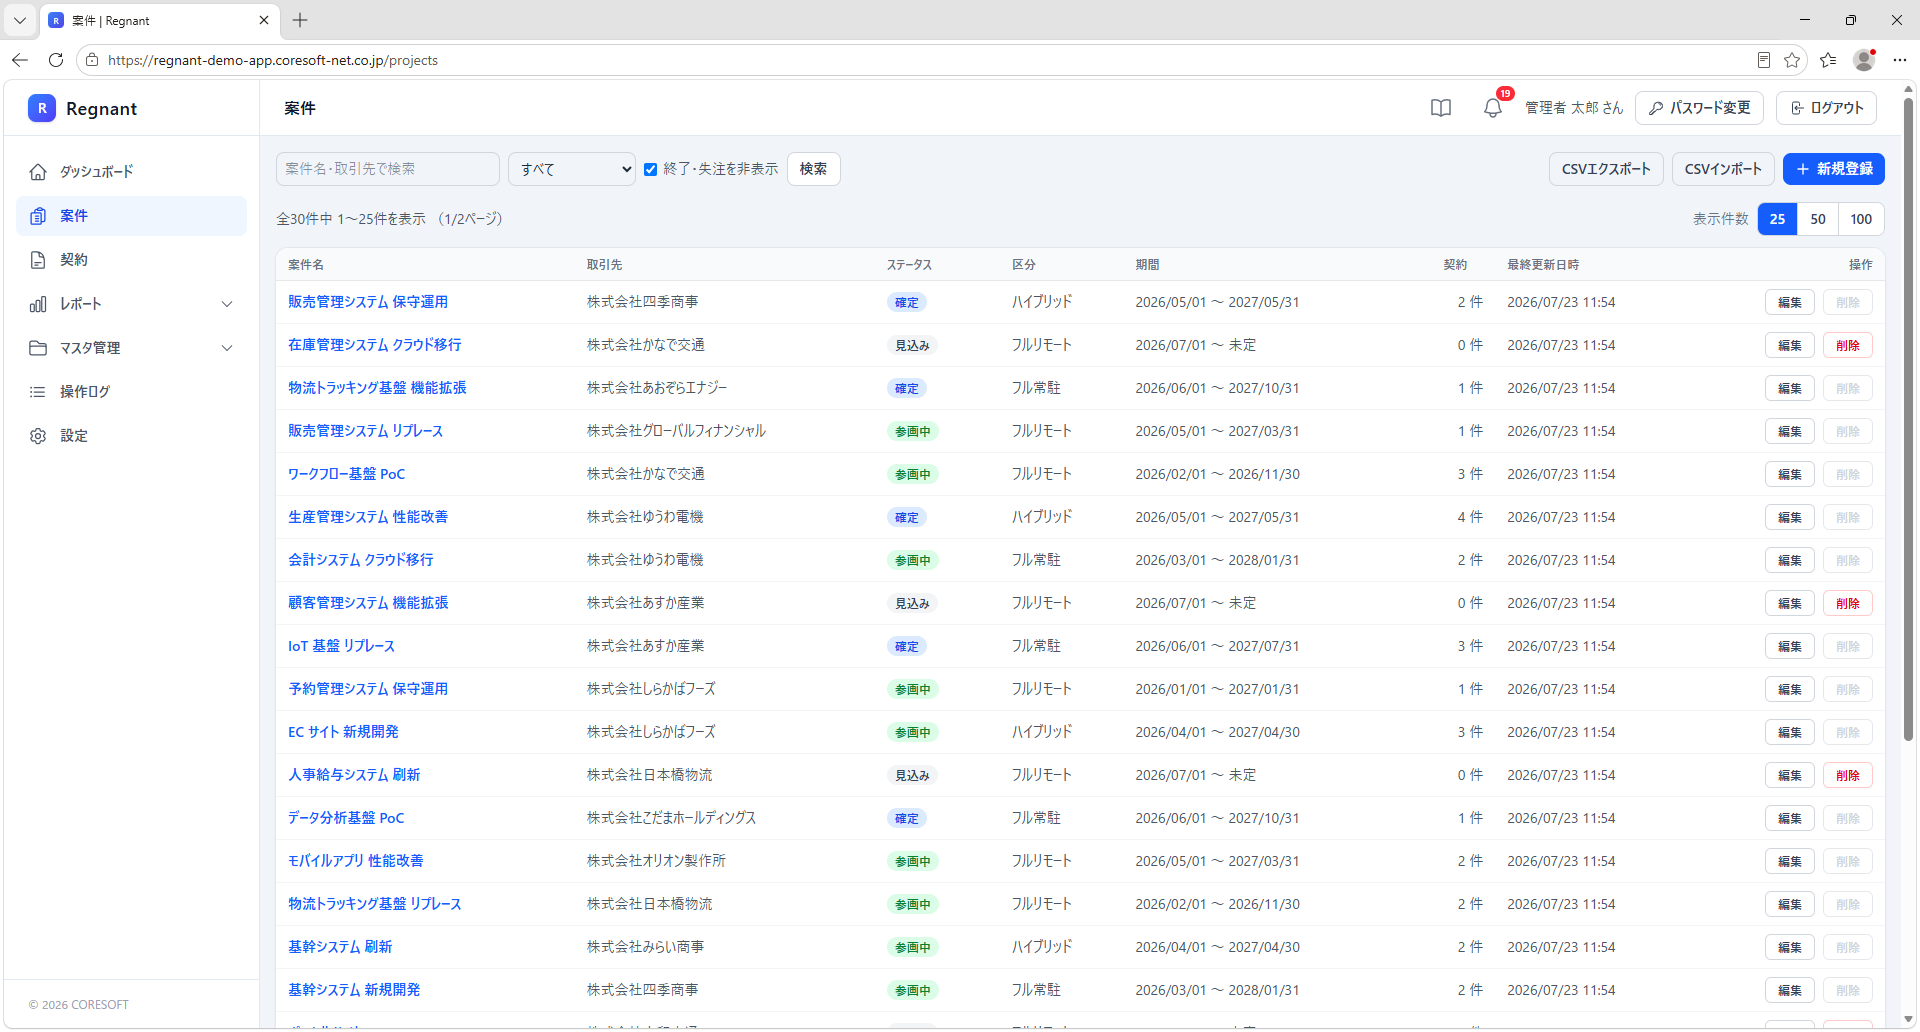
Task: Open notifications bell with 19 badge
Action: 1493,107
